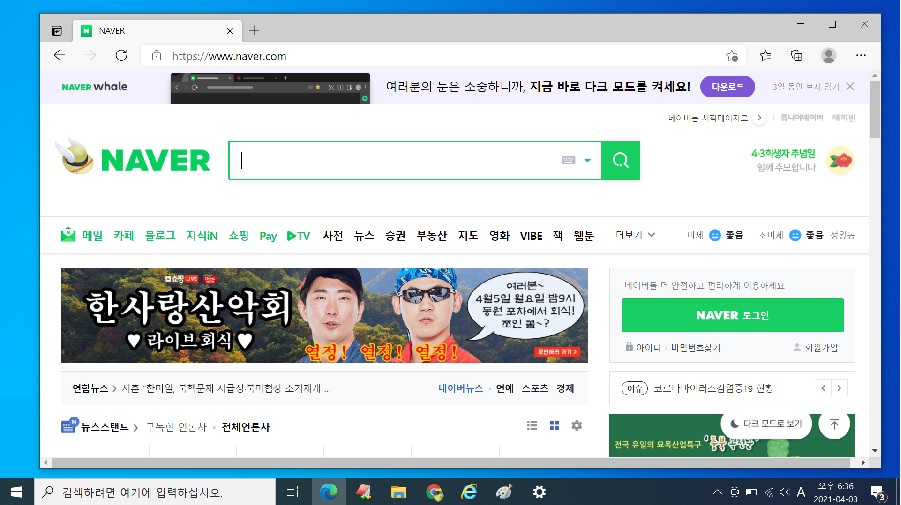Click 연예 link in news bar

(x=505, y=388)
